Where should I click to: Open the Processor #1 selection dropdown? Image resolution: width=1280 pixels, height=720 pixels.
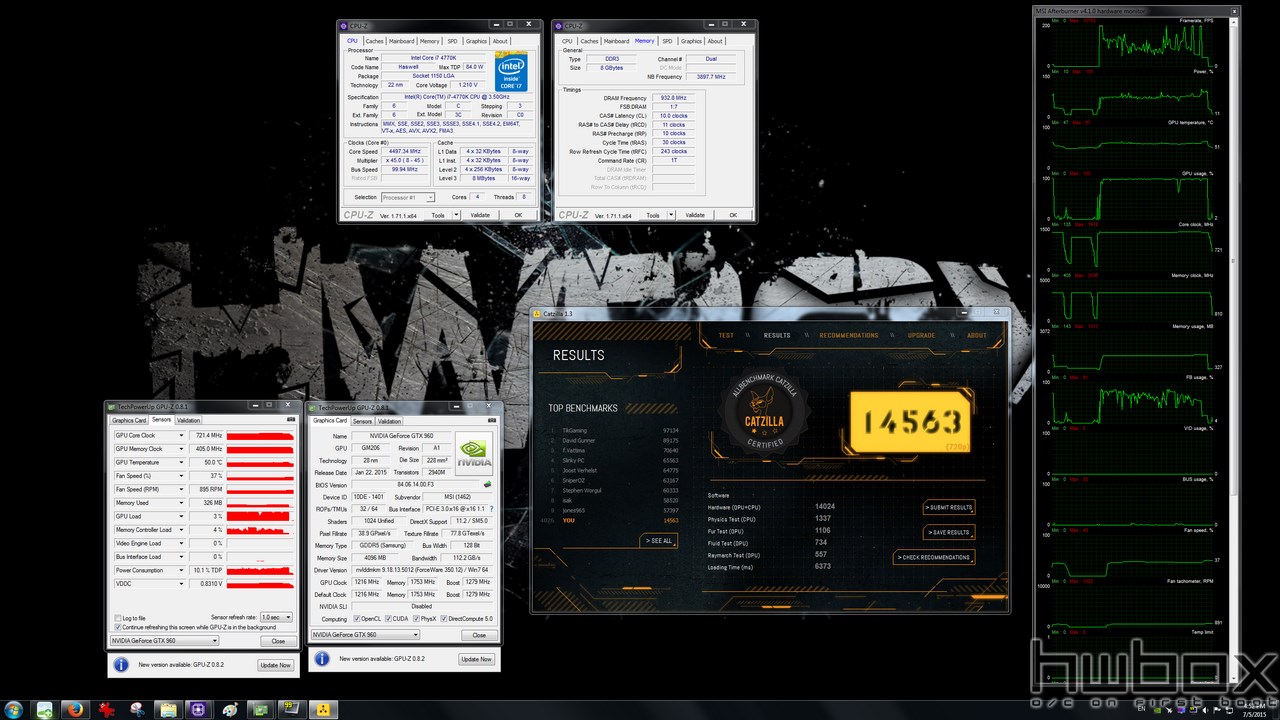pyautogui.click(x=408, y=197)
